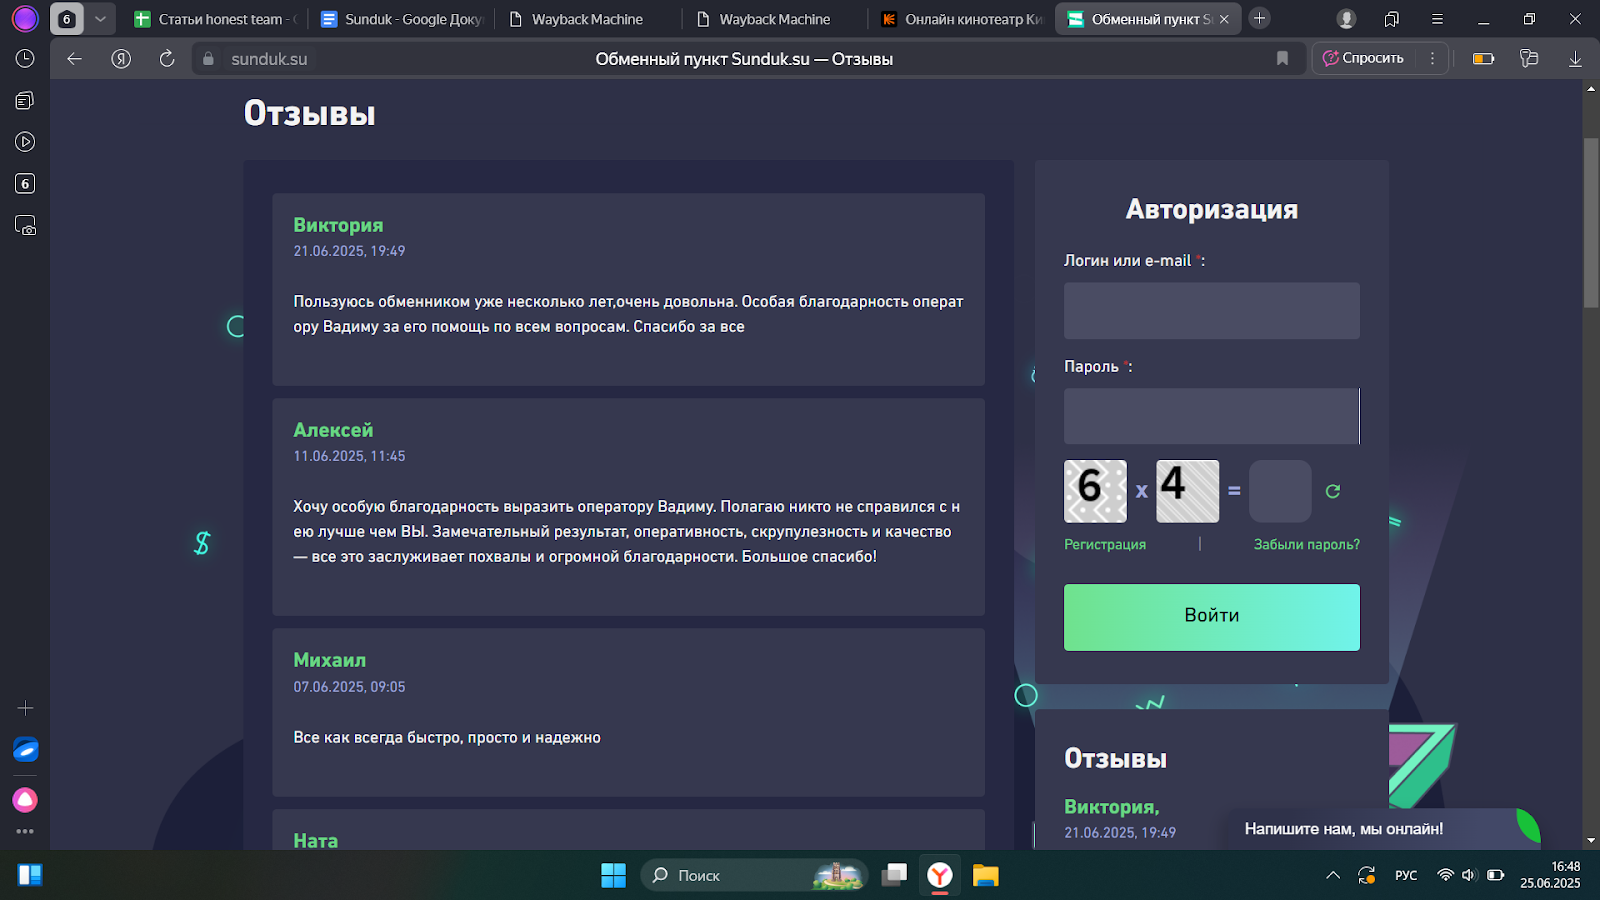Open sidebar more options ellipsis
This screenshot has height=900, width=1600.
coord(25,831)
